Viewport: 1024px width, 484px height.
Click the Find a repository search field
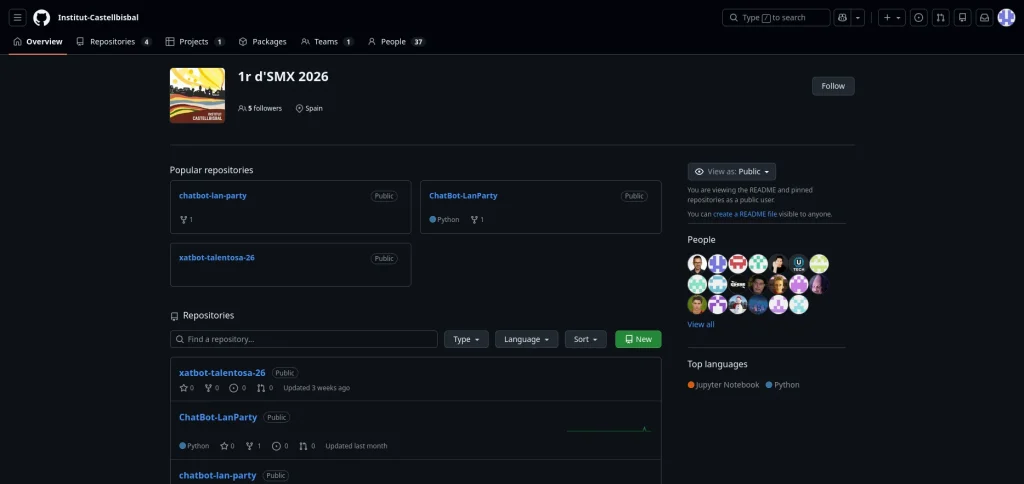pyautogui.click(x=304, y=339)
